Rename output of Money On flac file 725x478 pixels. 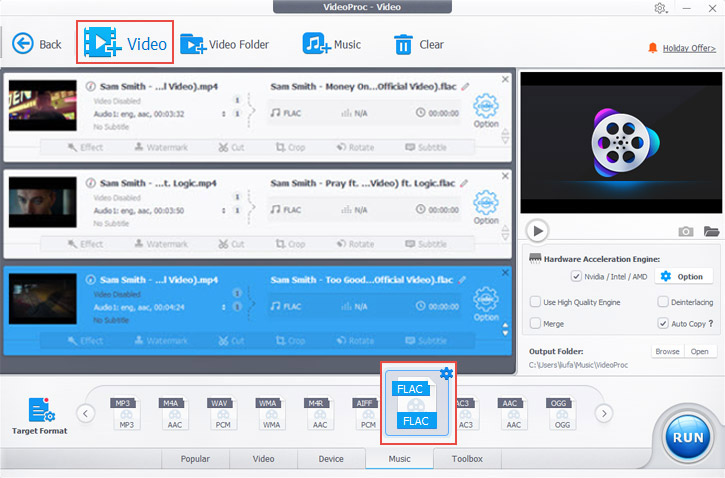click(x=466, y=86)
